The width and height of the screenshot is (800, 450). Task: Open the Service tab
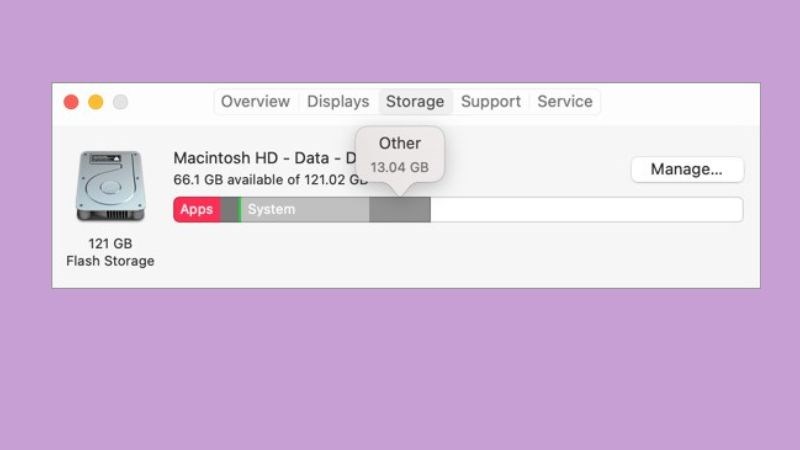[565, 102]
